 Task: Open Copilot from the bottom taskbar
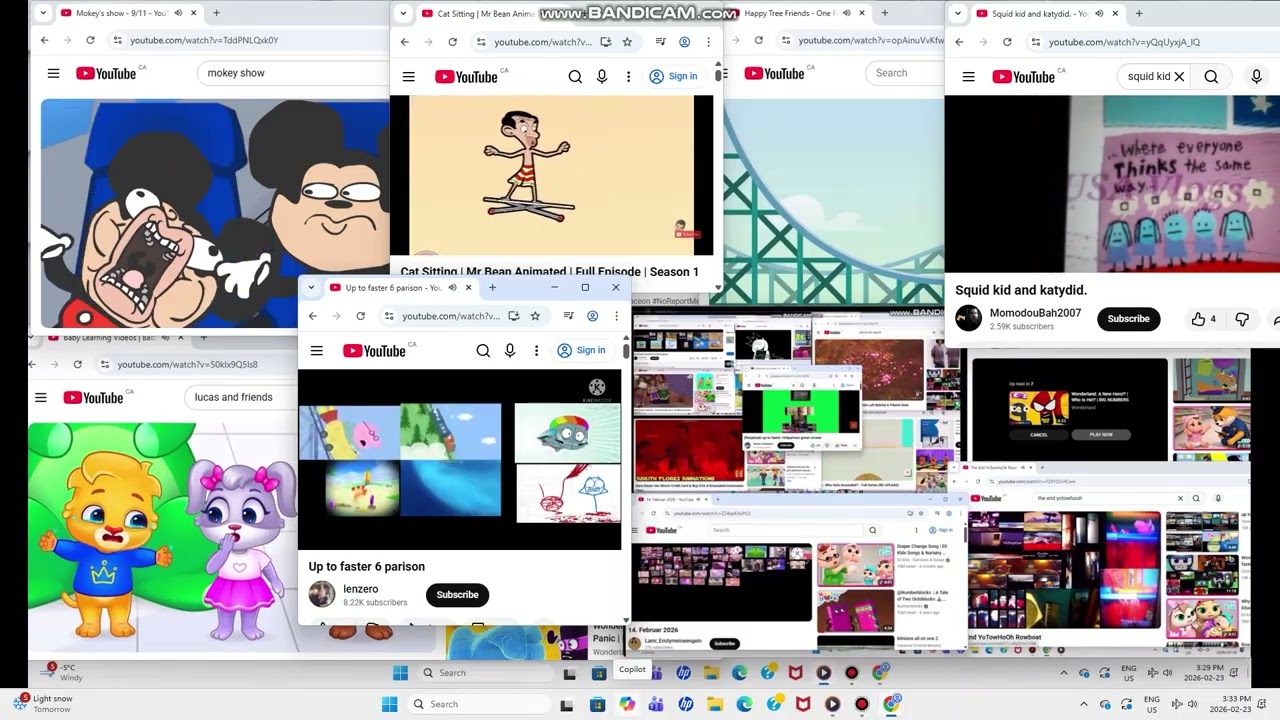[627, 704]
